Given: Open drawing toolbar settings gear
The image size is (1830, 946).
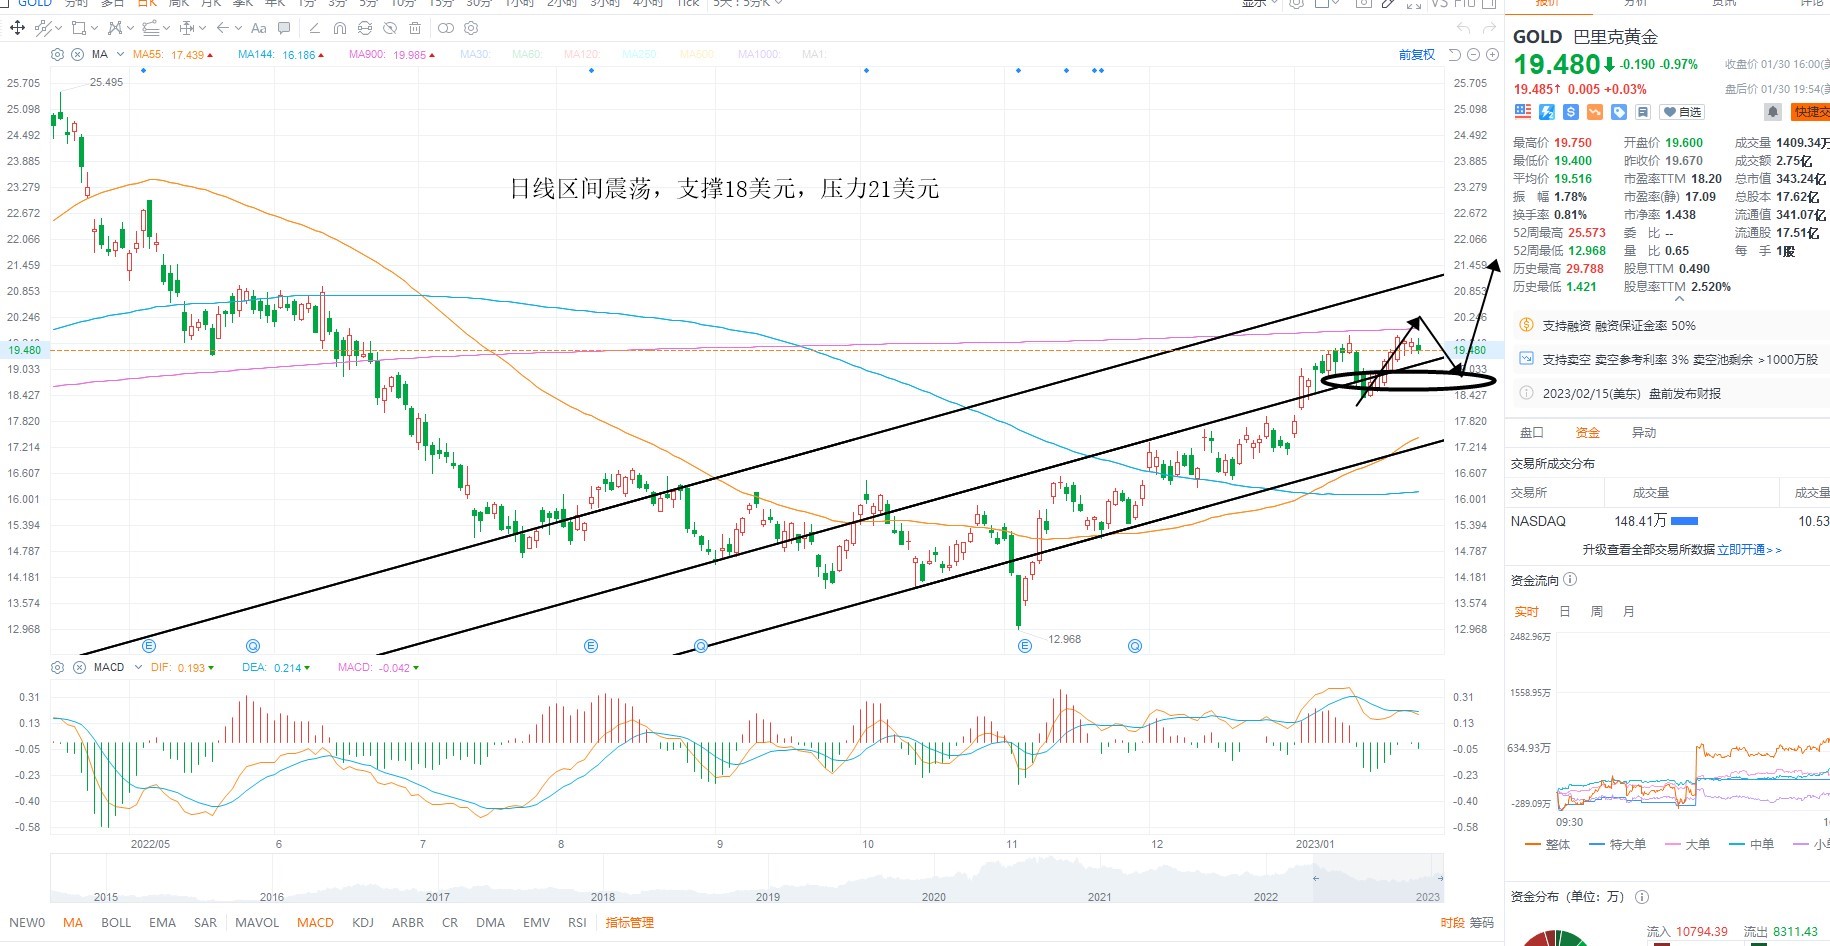Looking at the screenshot, I should coord(471,28).
